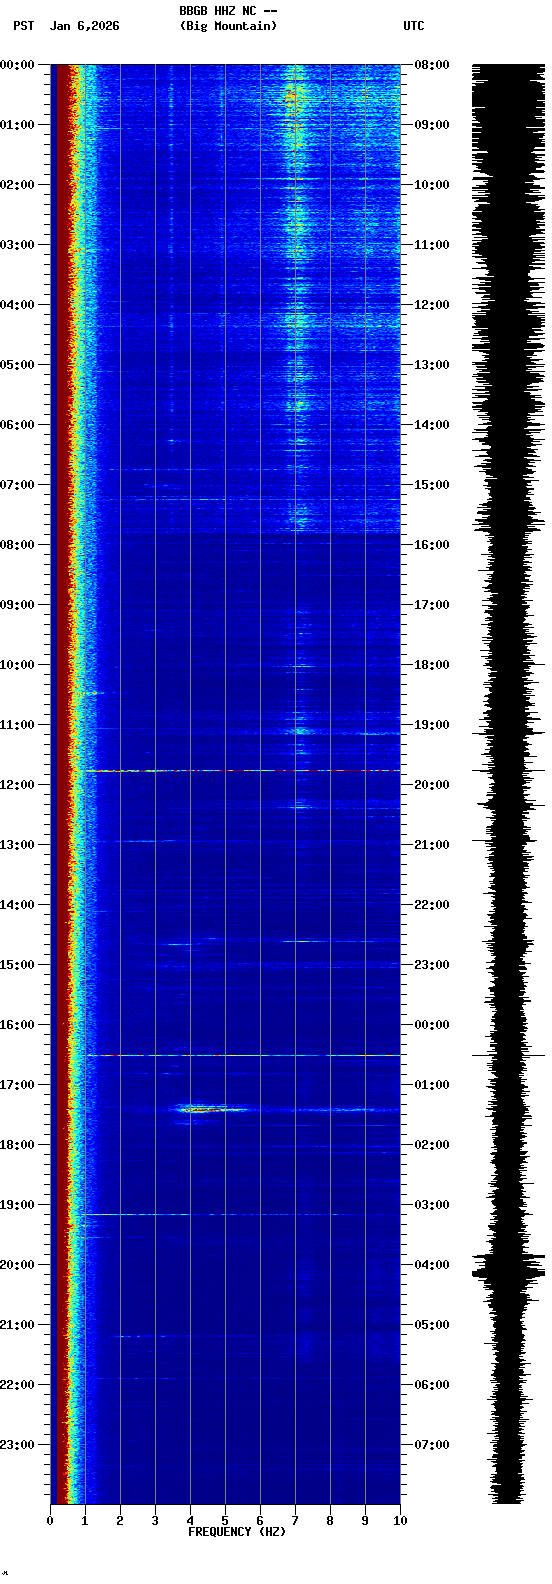Click the 07:00 UTC time tick label
Screen dimensions: 552x1584
(x=432, y=1445)
